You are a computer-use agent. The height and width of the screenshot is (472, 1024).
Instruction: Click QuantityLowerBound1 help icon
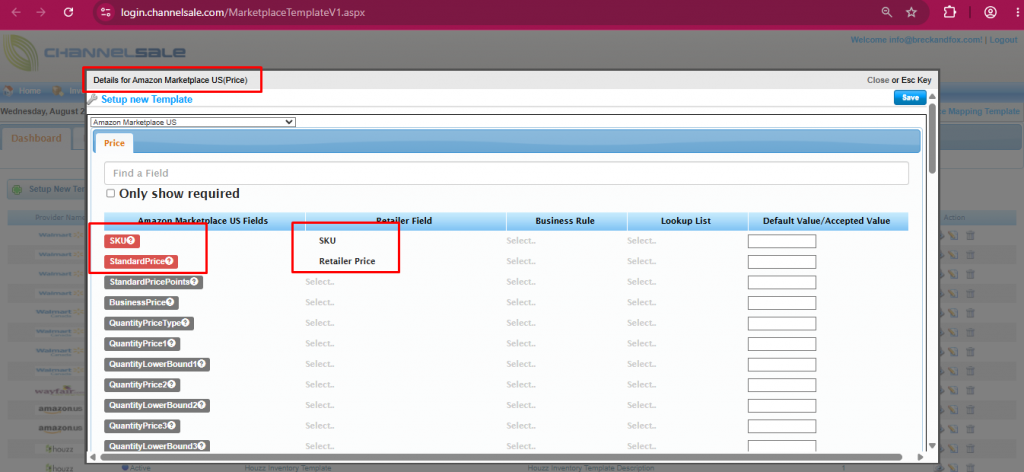pos(201,364)
